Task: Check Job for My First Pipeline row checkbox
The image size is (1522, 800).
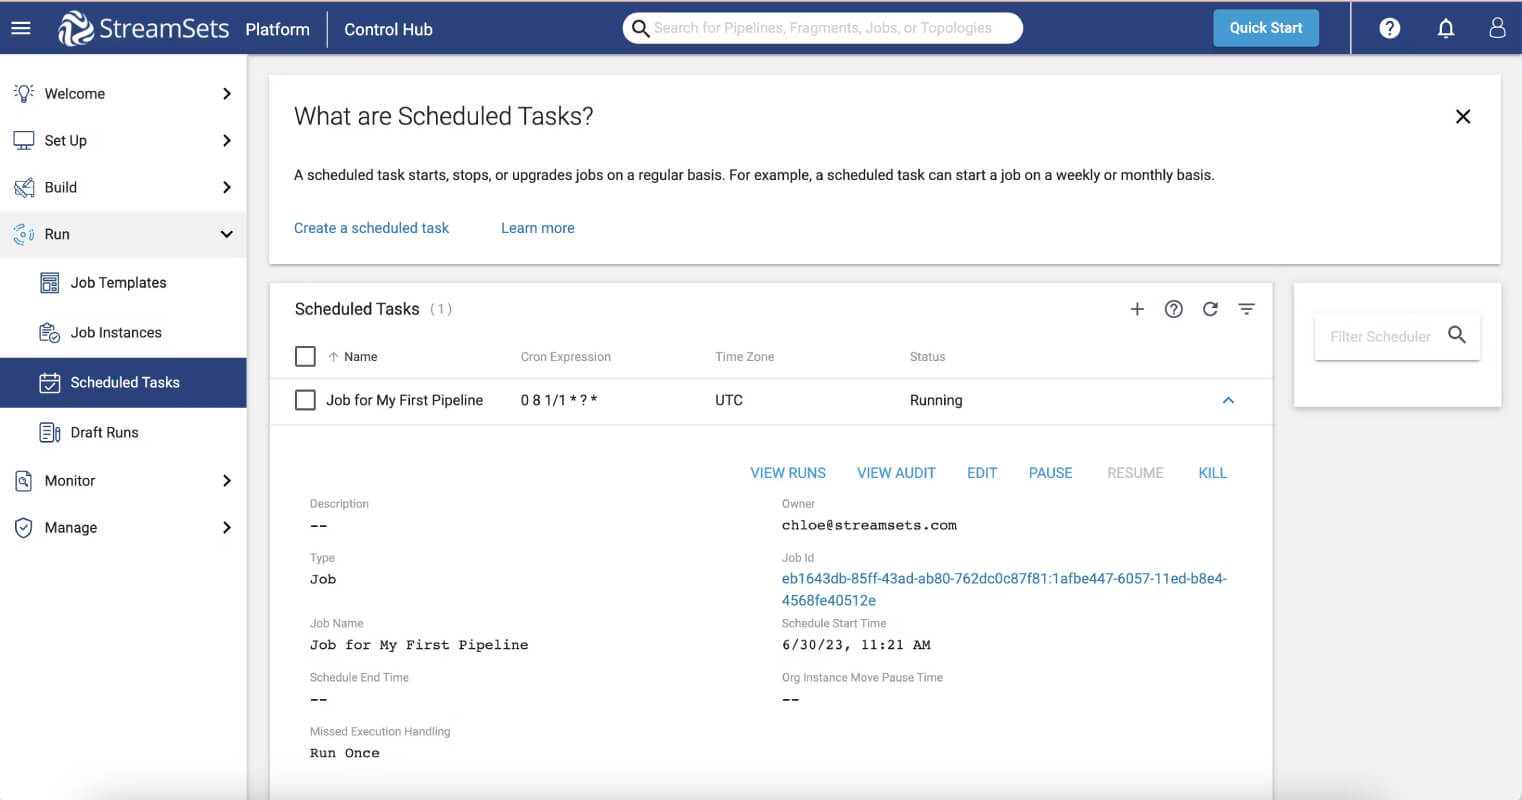Action: coord(306,400)
